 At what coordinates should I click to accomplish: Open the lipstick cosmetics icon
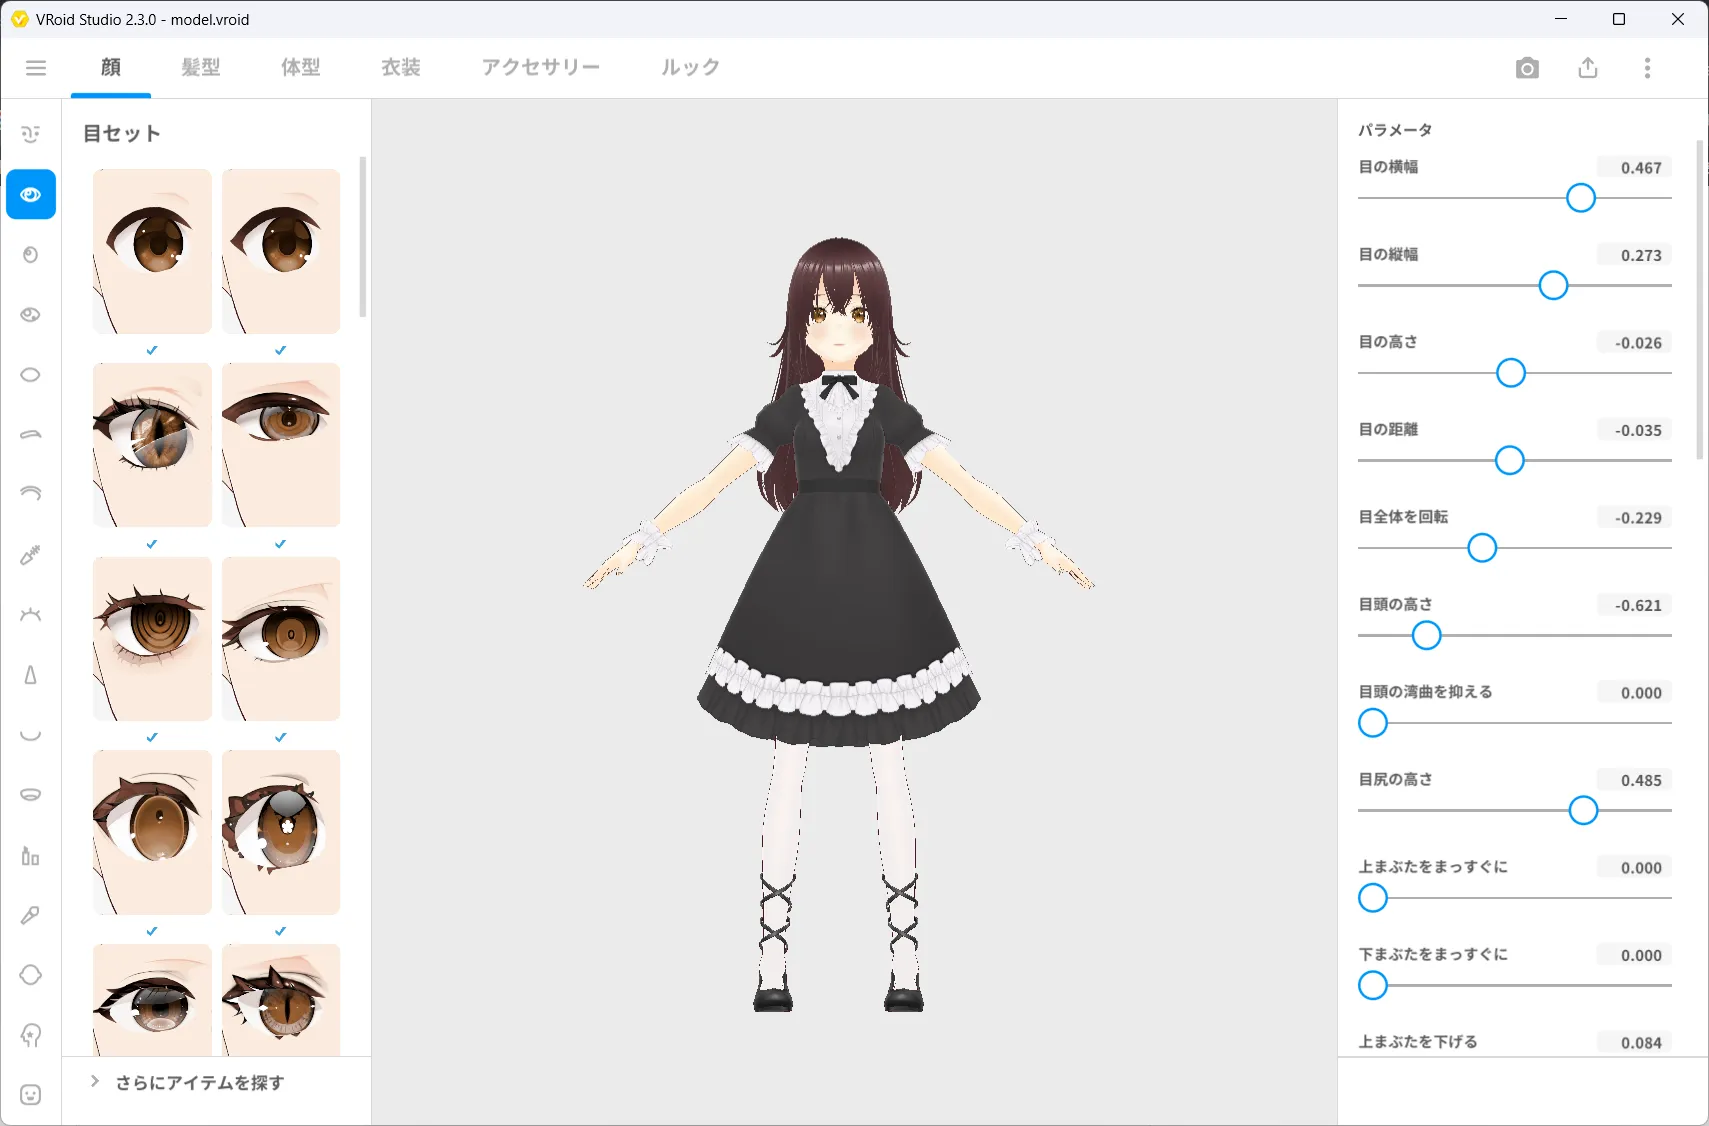31,856
